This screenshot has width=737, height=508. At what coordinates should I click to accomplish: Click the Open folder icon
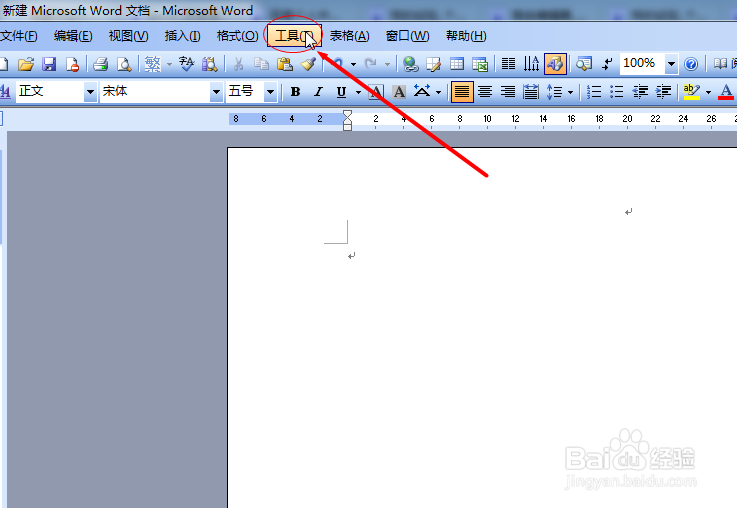[x=26, y=64]
